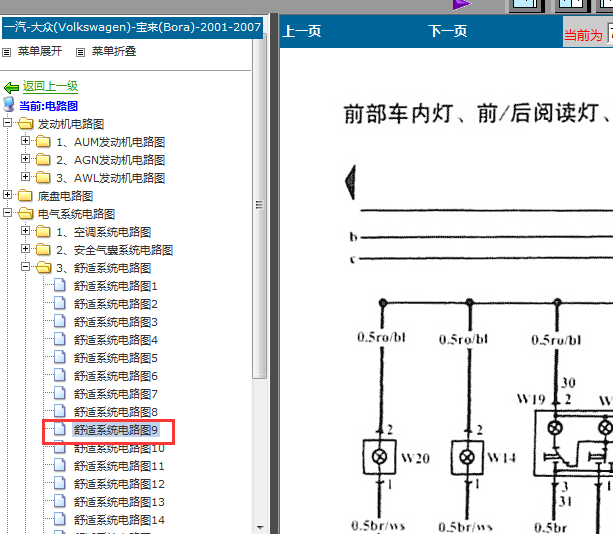The image size is (613, 534).
Task: Click the AGN发动机电路图 folder icon
Action: tap(43, 159)
